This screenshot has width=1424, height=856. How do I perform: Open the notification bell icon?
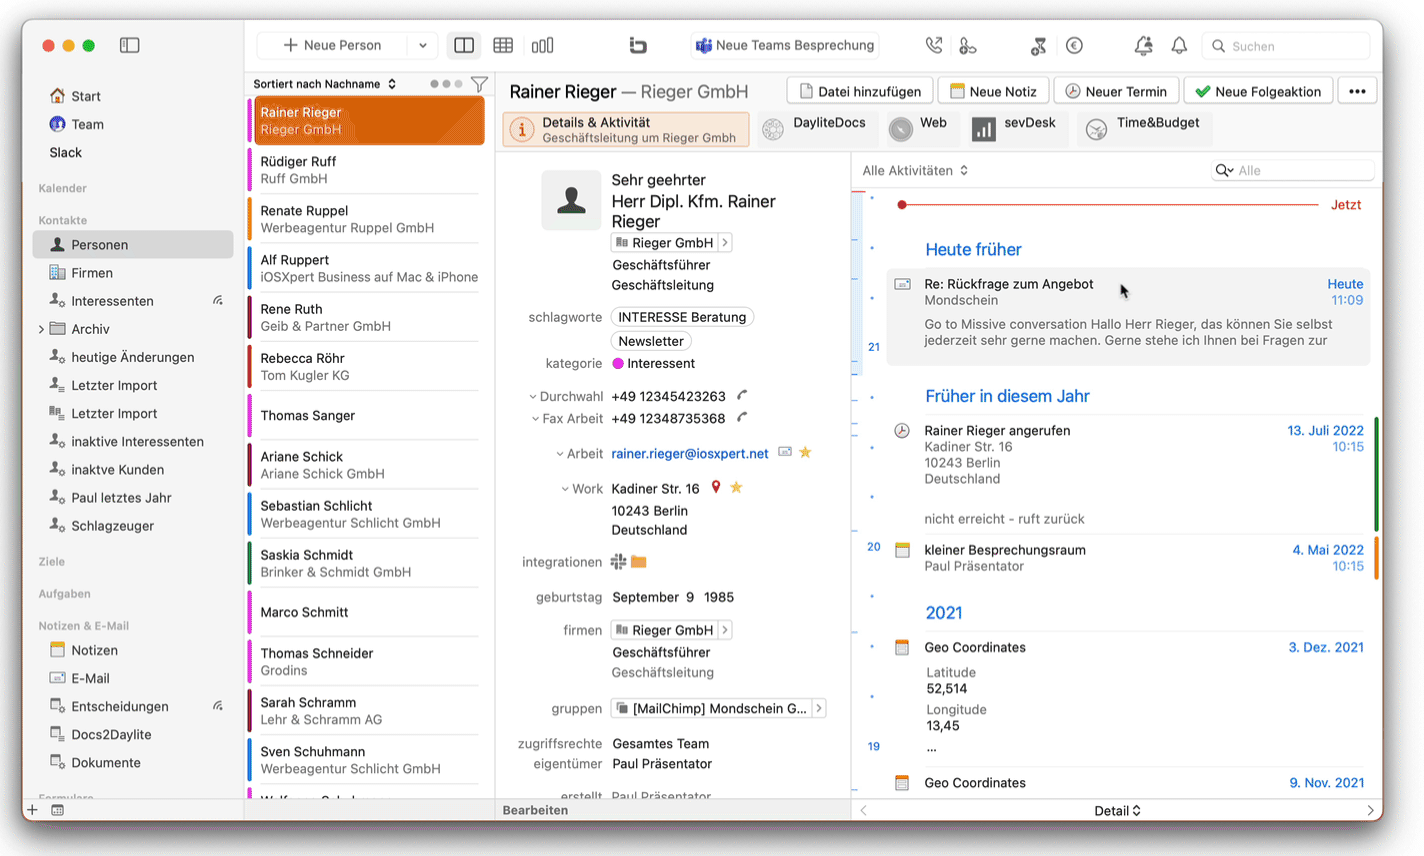pyautogui.click(x=1179, y=45)
